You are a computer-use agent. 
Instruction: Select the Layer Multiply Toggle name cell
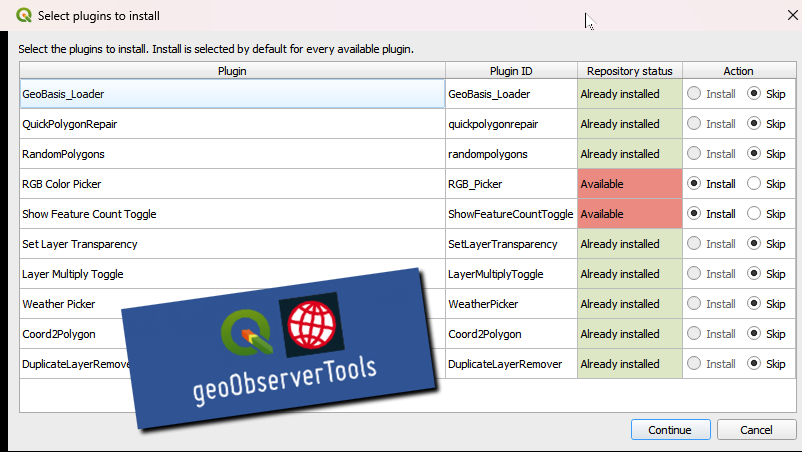[x=232, y=274]
